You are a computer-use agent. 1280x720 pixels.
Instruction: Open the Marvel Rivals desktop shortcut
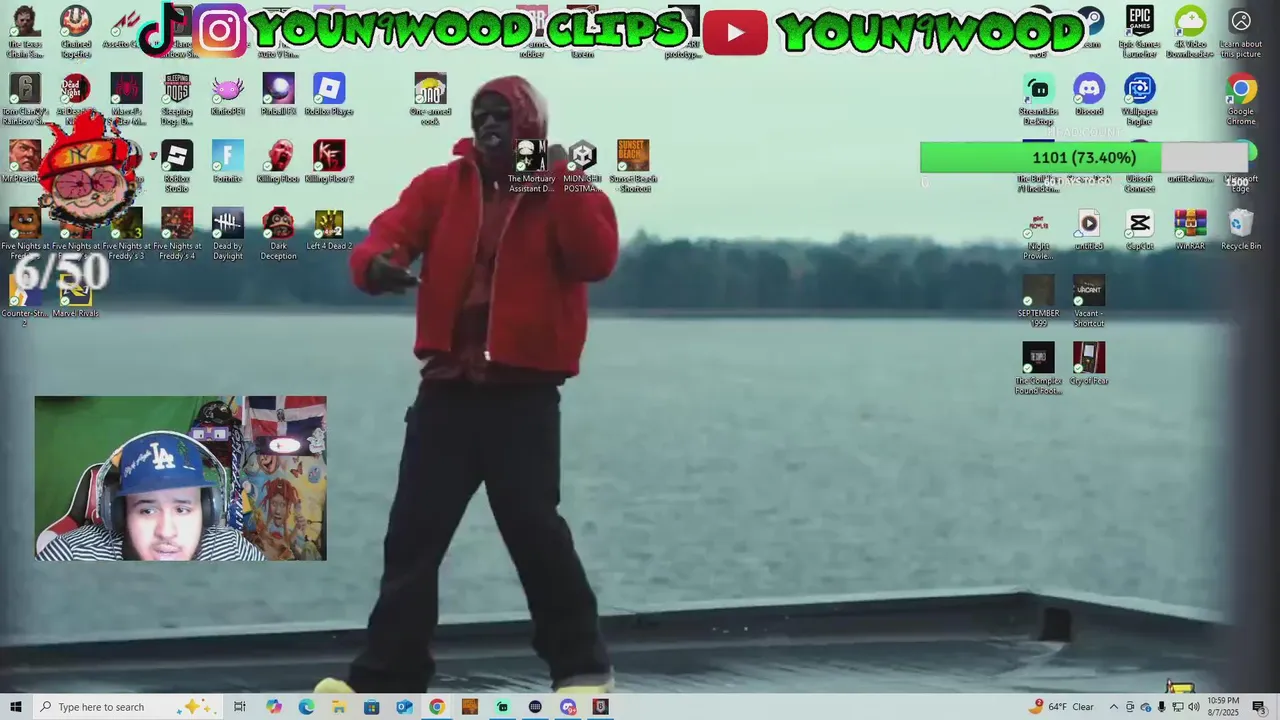tap(76, 297)
